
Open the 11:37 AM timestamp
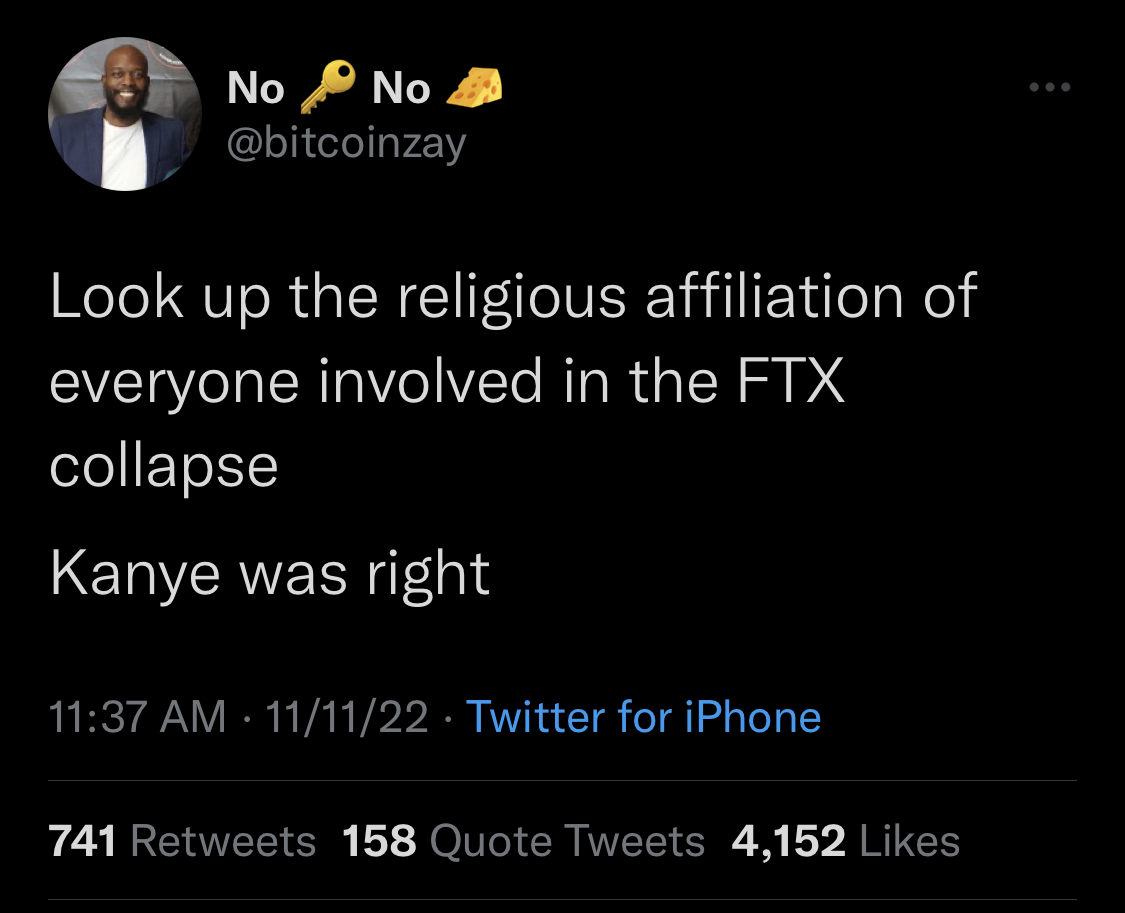[138, 717]
